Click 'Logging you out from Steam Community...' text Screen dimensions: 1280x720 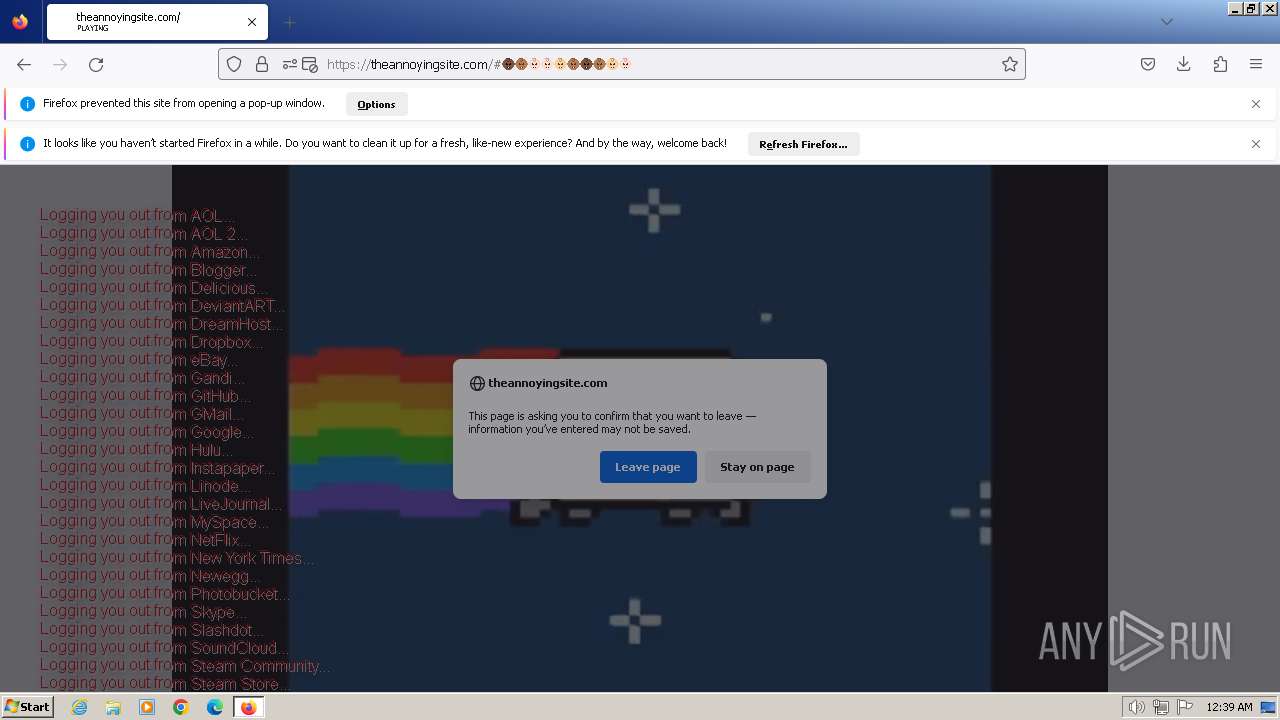(x=185, y=666)
